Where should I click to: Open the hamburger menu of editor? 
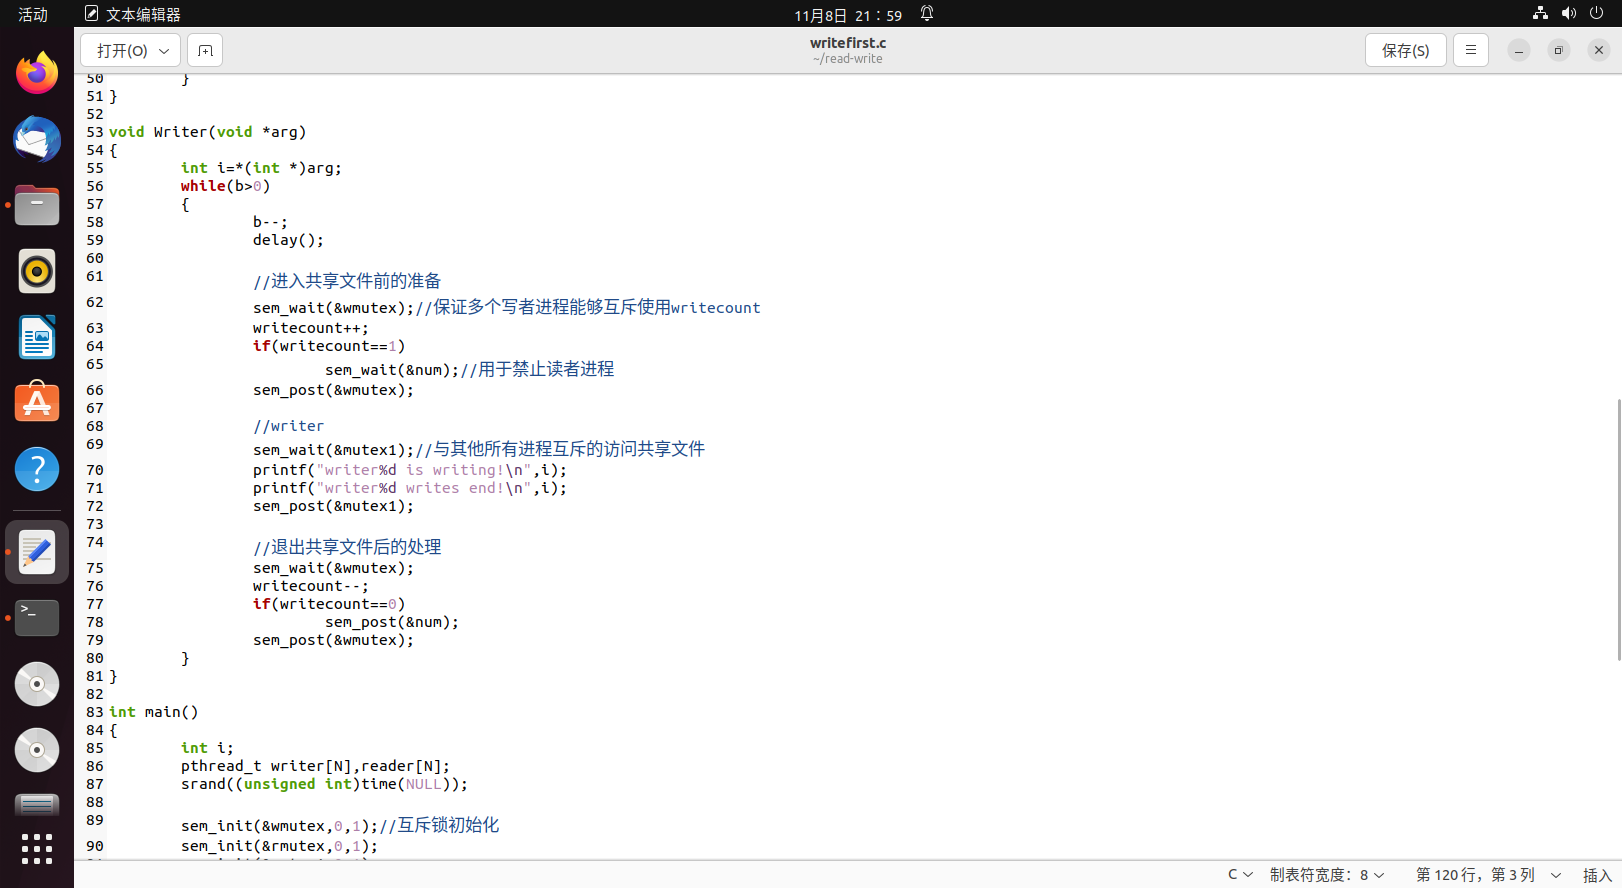click(1470, 50)
